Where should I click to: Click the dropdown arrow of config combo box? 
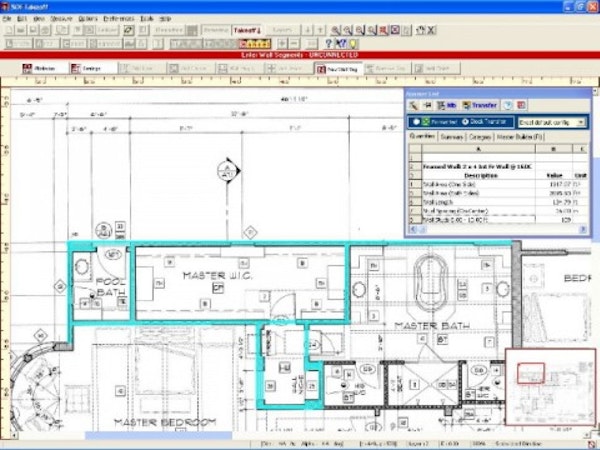[581, 122]
